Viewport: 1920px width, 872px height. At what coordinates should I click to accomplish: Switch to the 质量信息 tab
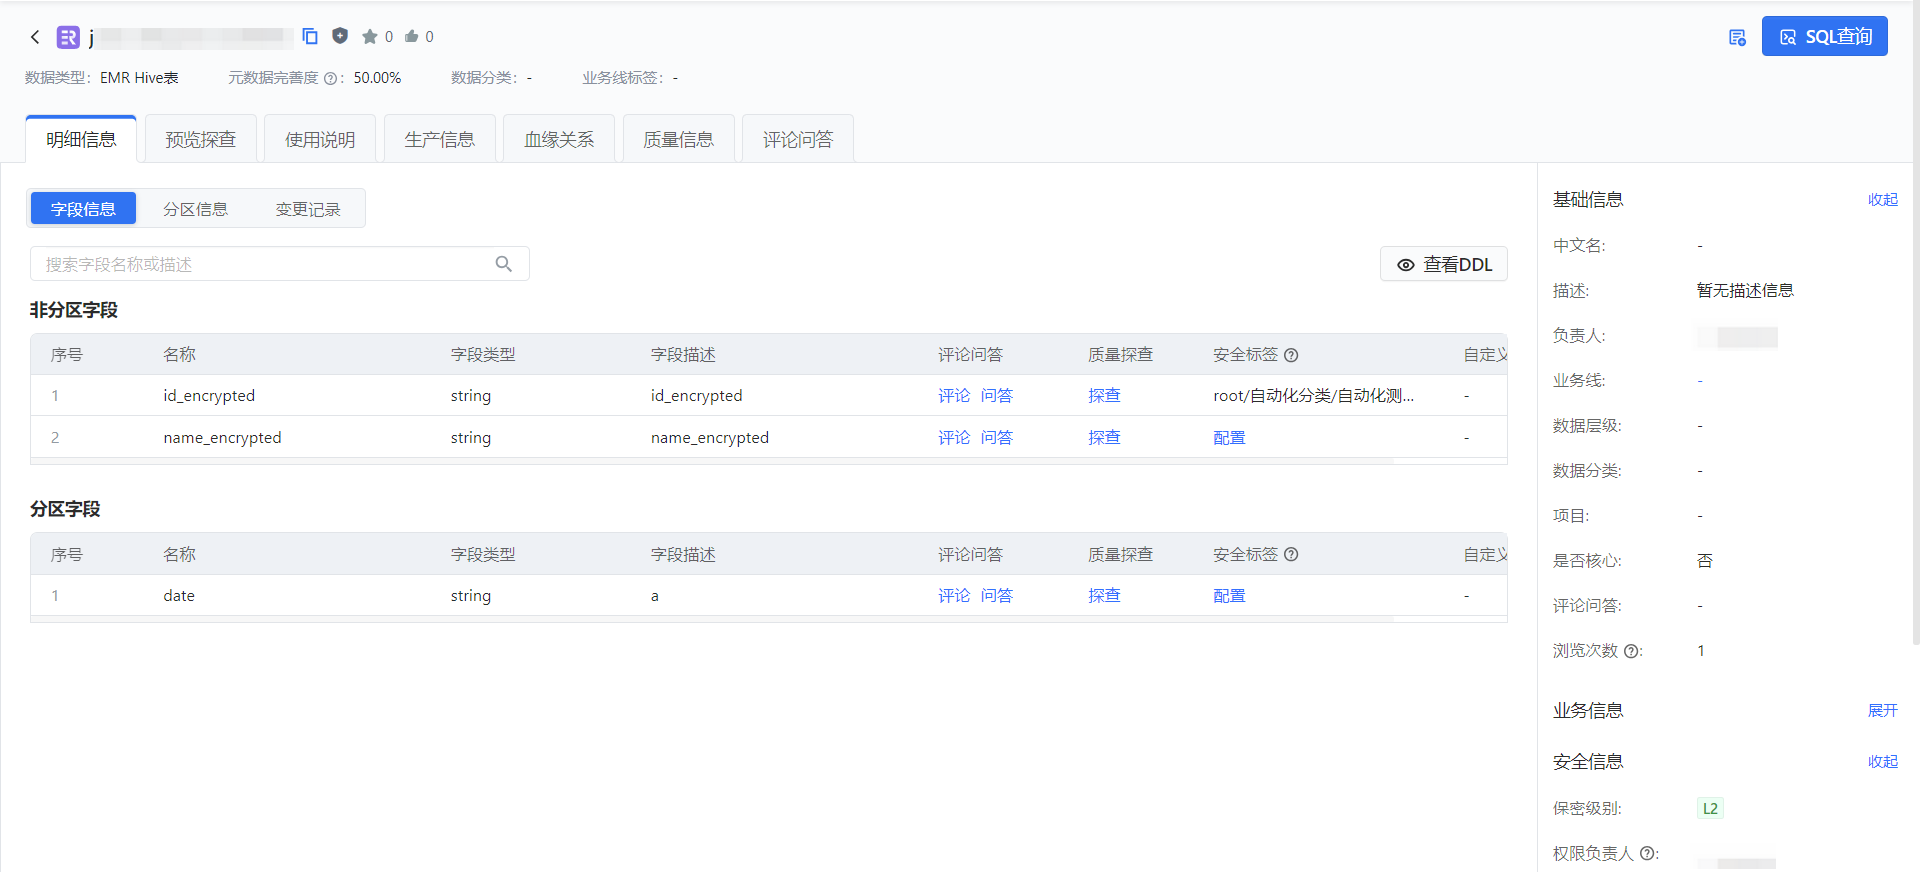pyautogui.click(x=678, y=139)
